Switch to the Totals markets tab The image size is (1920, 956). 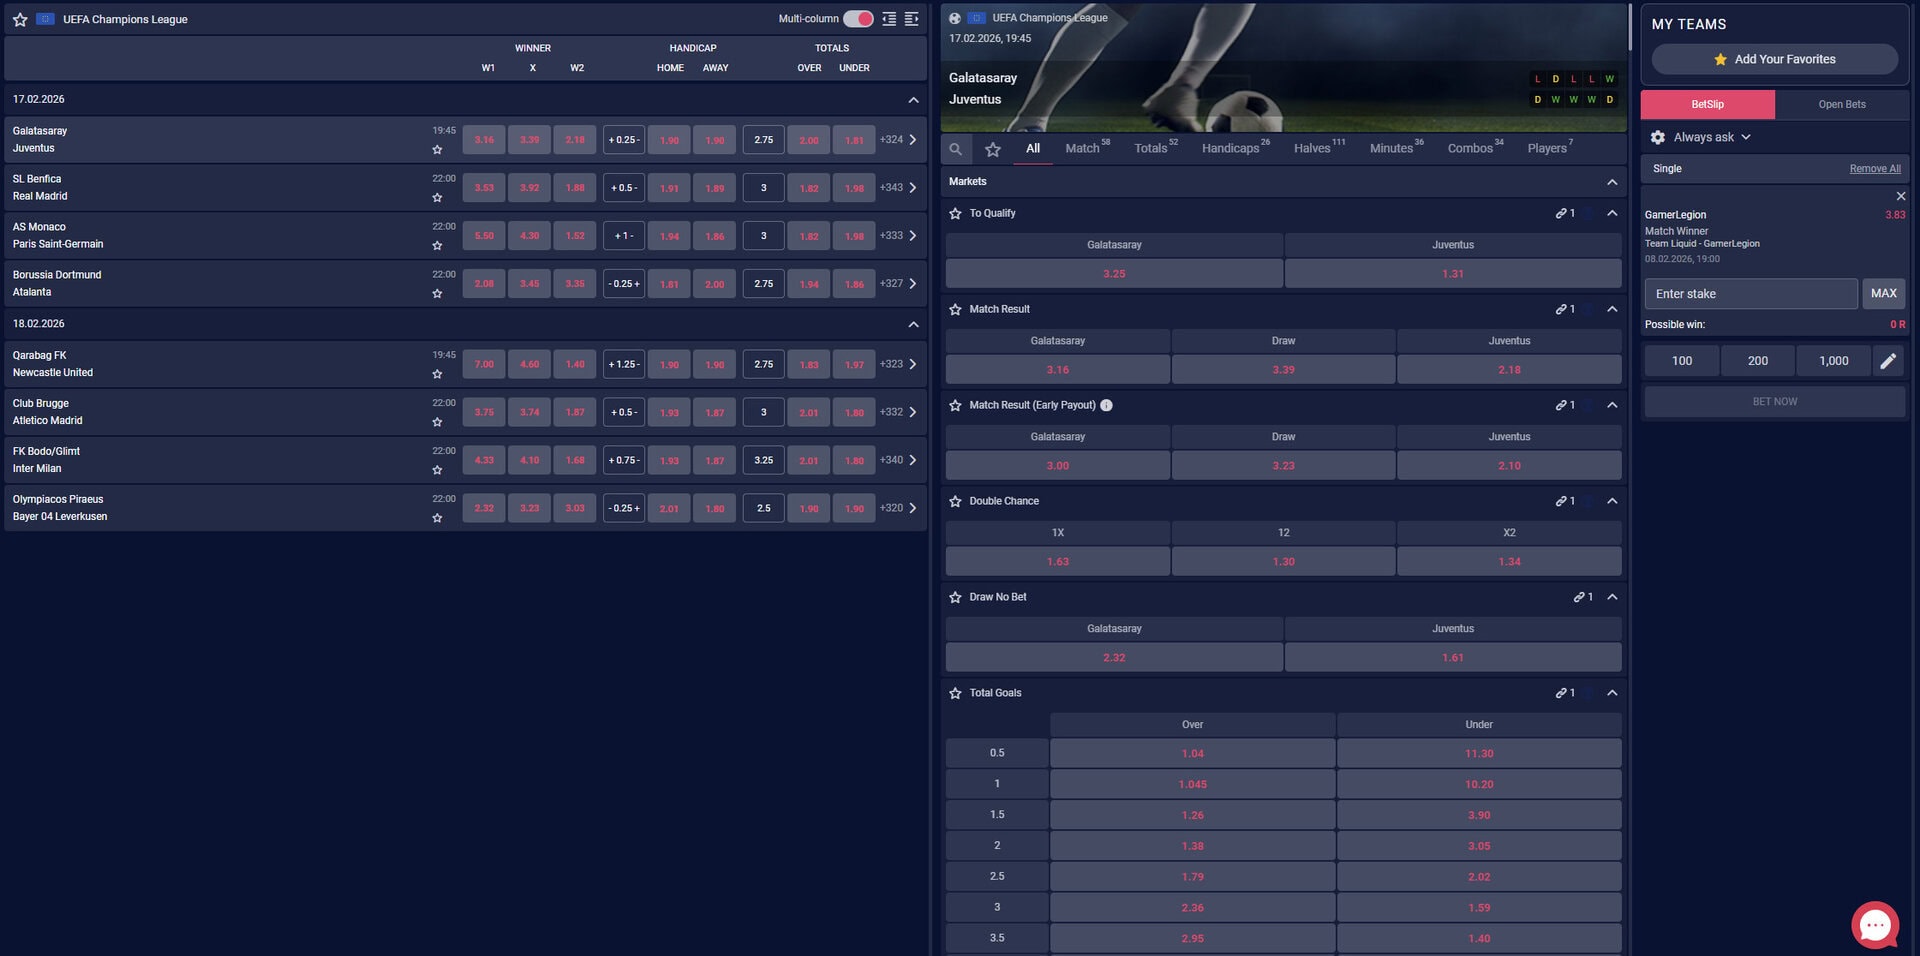point(1156,148)
